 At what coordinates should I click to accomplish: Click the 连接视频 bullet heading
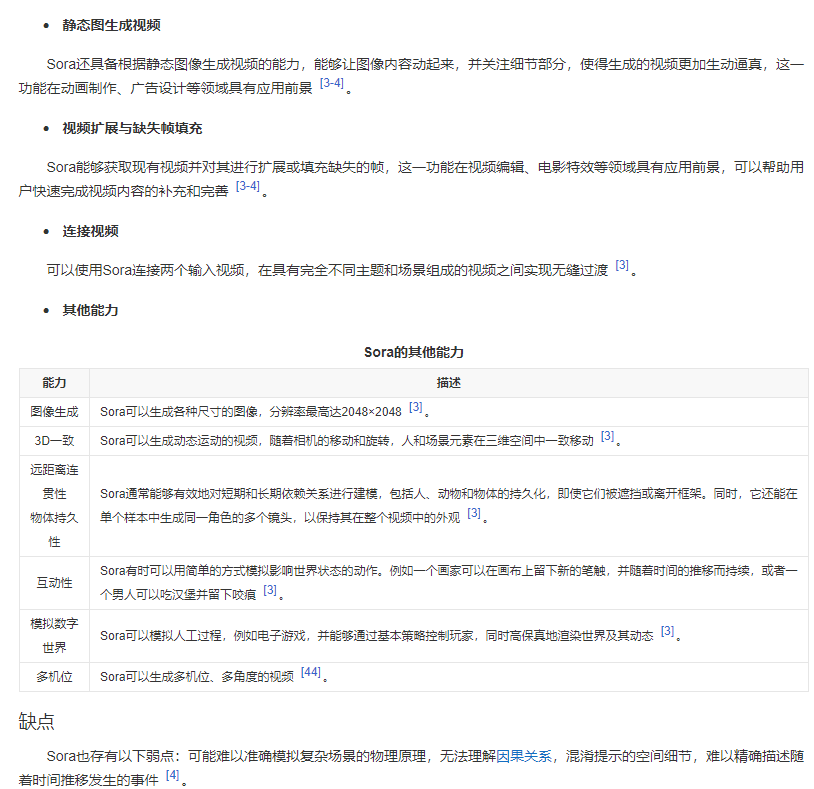coord(90,231)
